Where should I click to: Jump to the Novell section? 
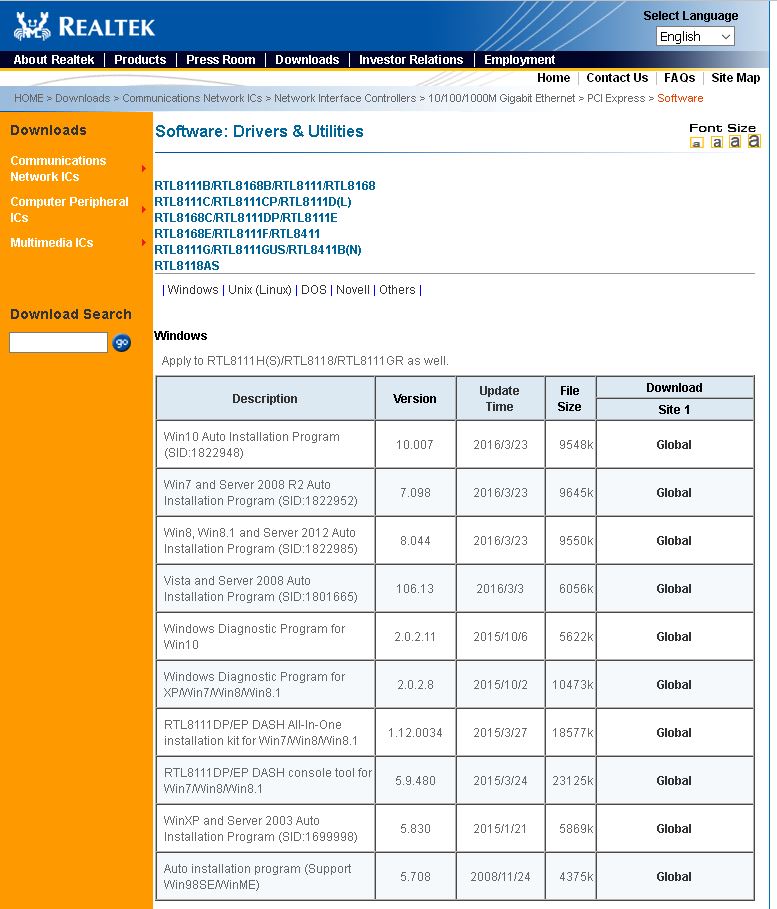click(353, 289)
